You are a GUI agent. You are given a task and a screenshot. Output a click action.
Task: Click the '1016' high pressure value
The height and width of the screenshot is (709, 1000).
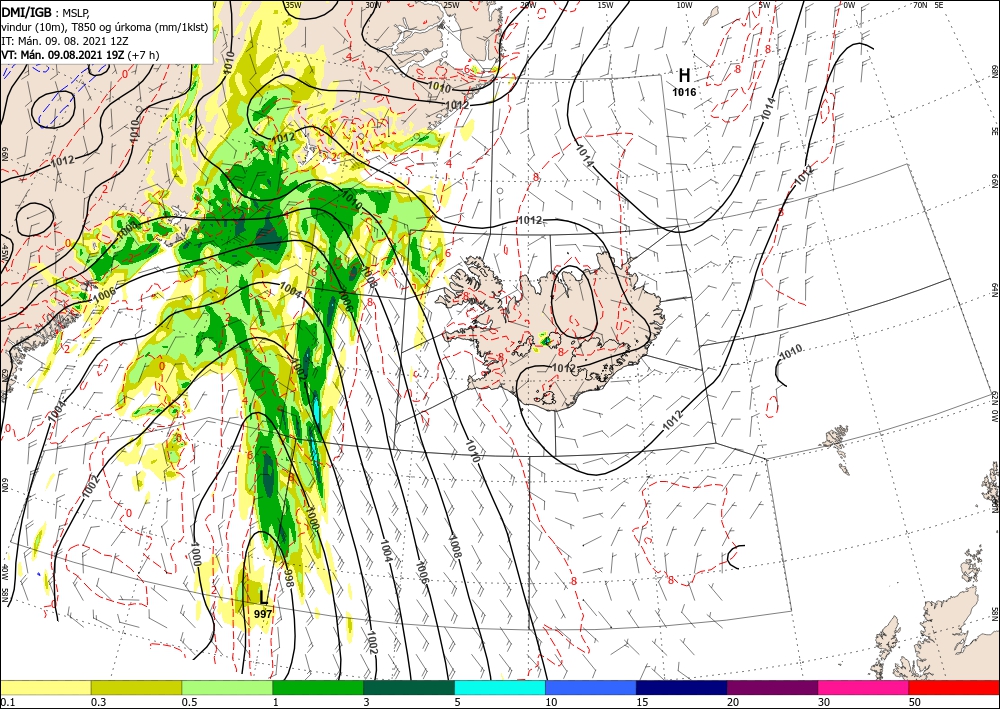click(x=684, y=92)
